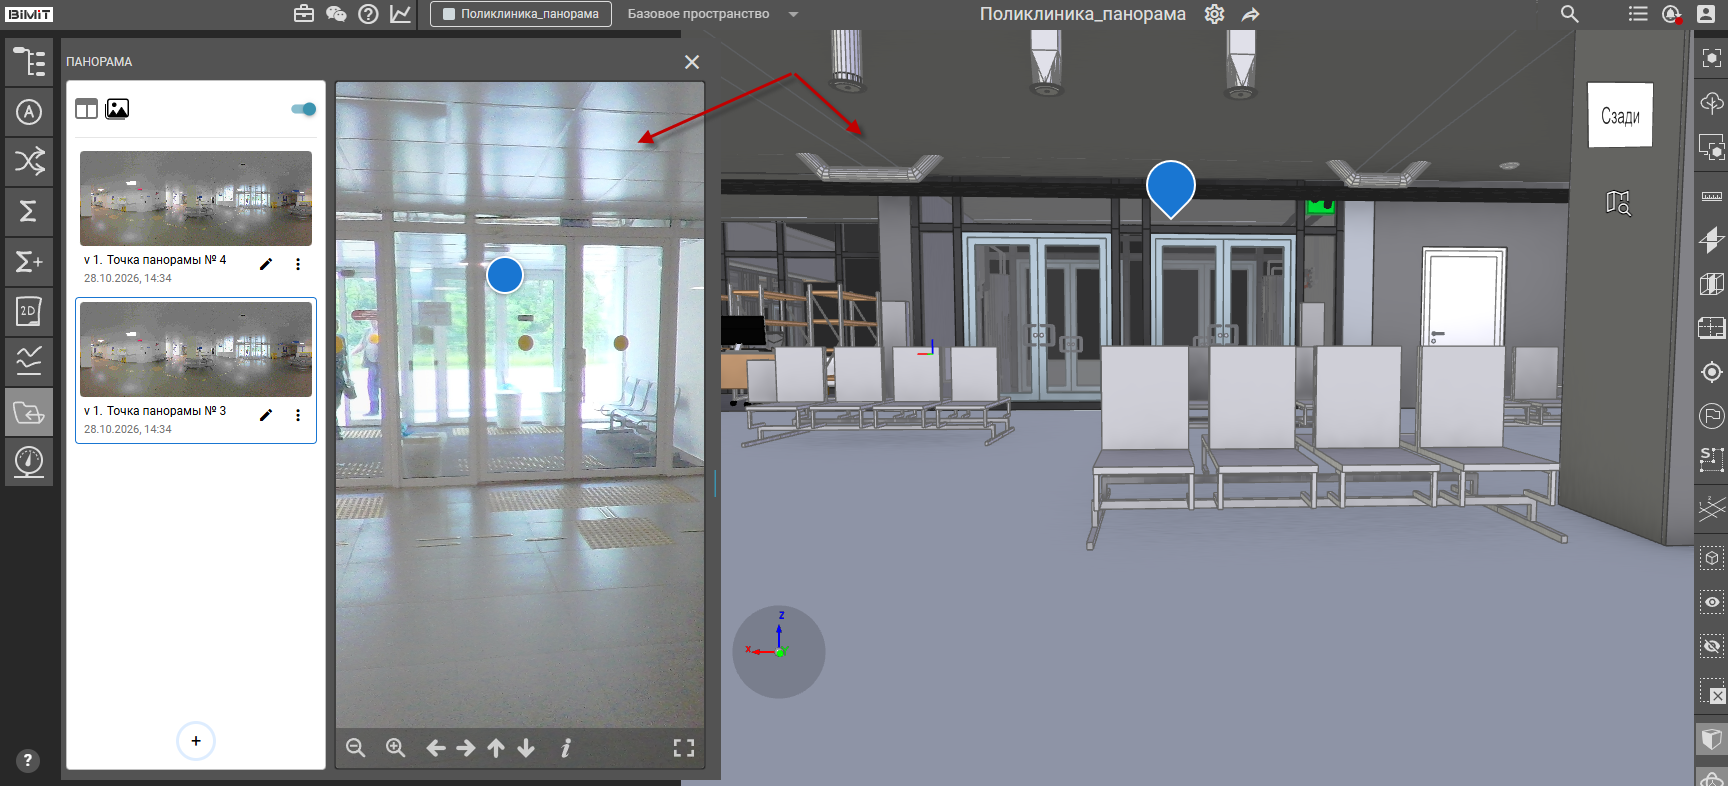
Task: Select the Поликлиника_панорама tab
Action: pos(521,14)
